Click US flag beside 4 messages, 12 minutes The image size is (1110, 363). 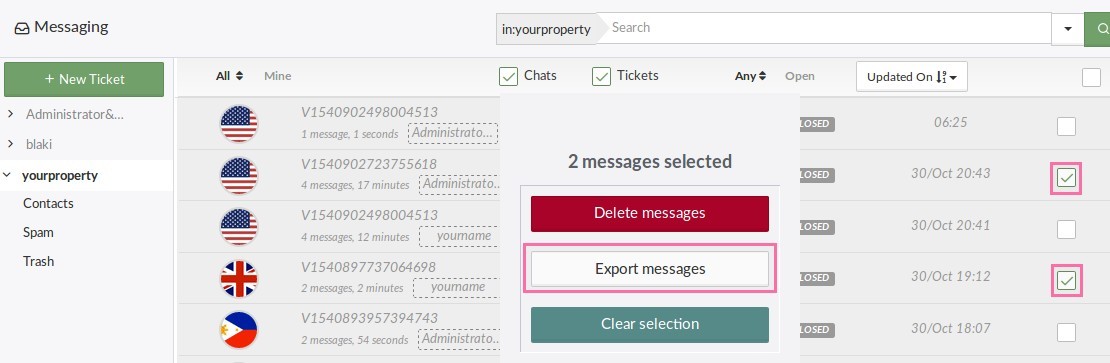coord(239,227)
